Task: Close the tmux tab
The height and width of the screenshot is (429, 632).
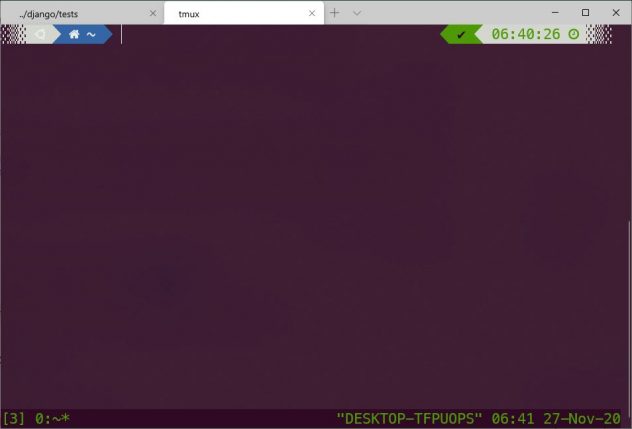Action: [312, 13]
